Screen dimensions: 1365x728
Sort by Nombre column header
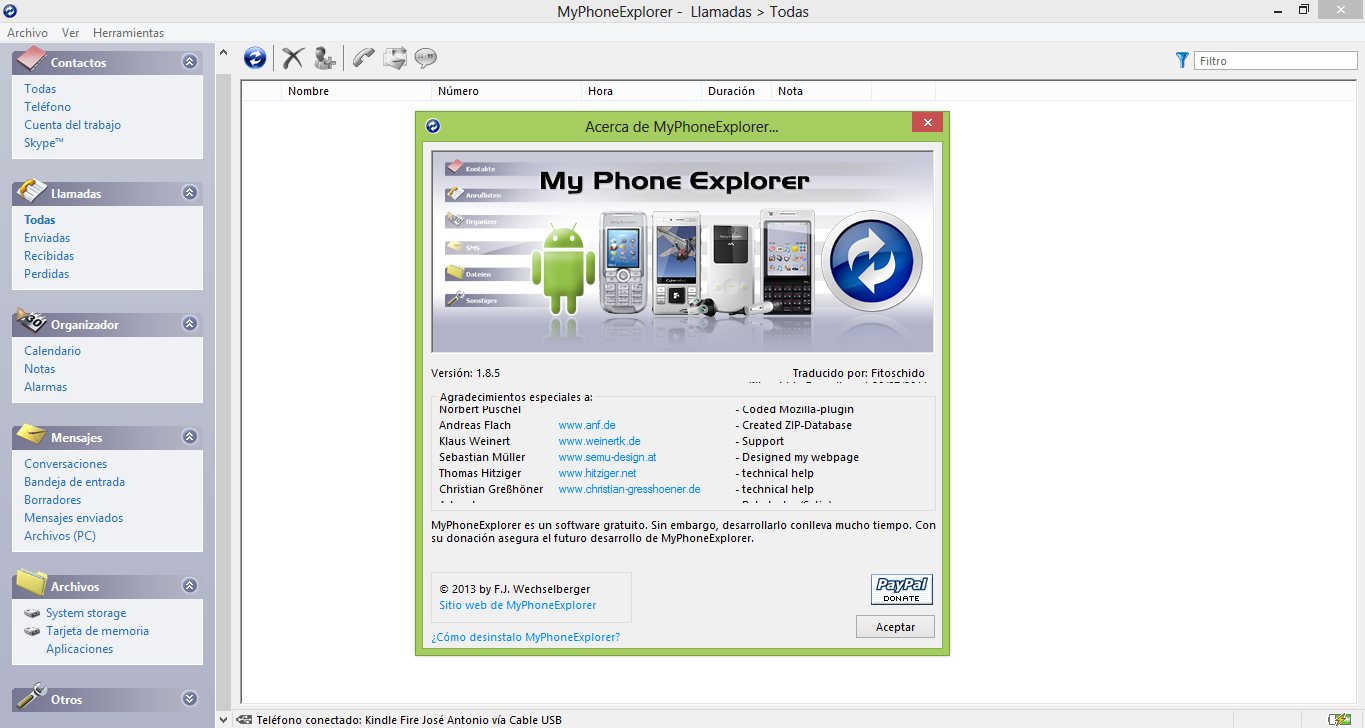click(357, 91)
